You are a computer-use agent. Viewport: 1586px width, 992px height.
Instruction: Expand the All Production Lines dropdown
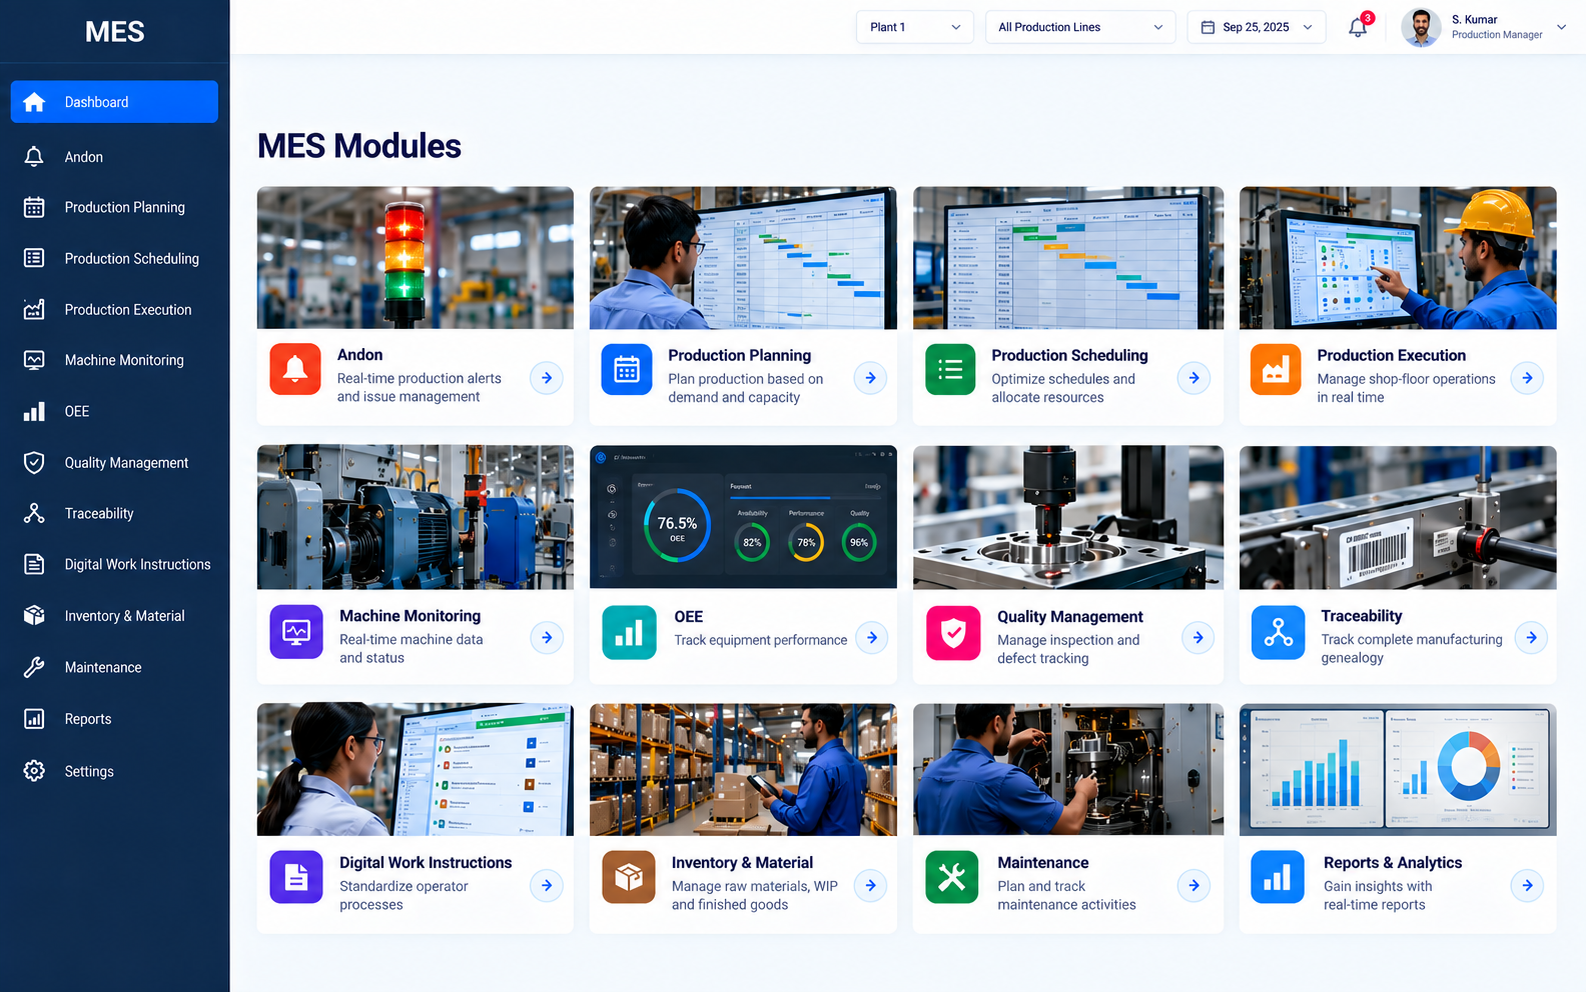1080,27
